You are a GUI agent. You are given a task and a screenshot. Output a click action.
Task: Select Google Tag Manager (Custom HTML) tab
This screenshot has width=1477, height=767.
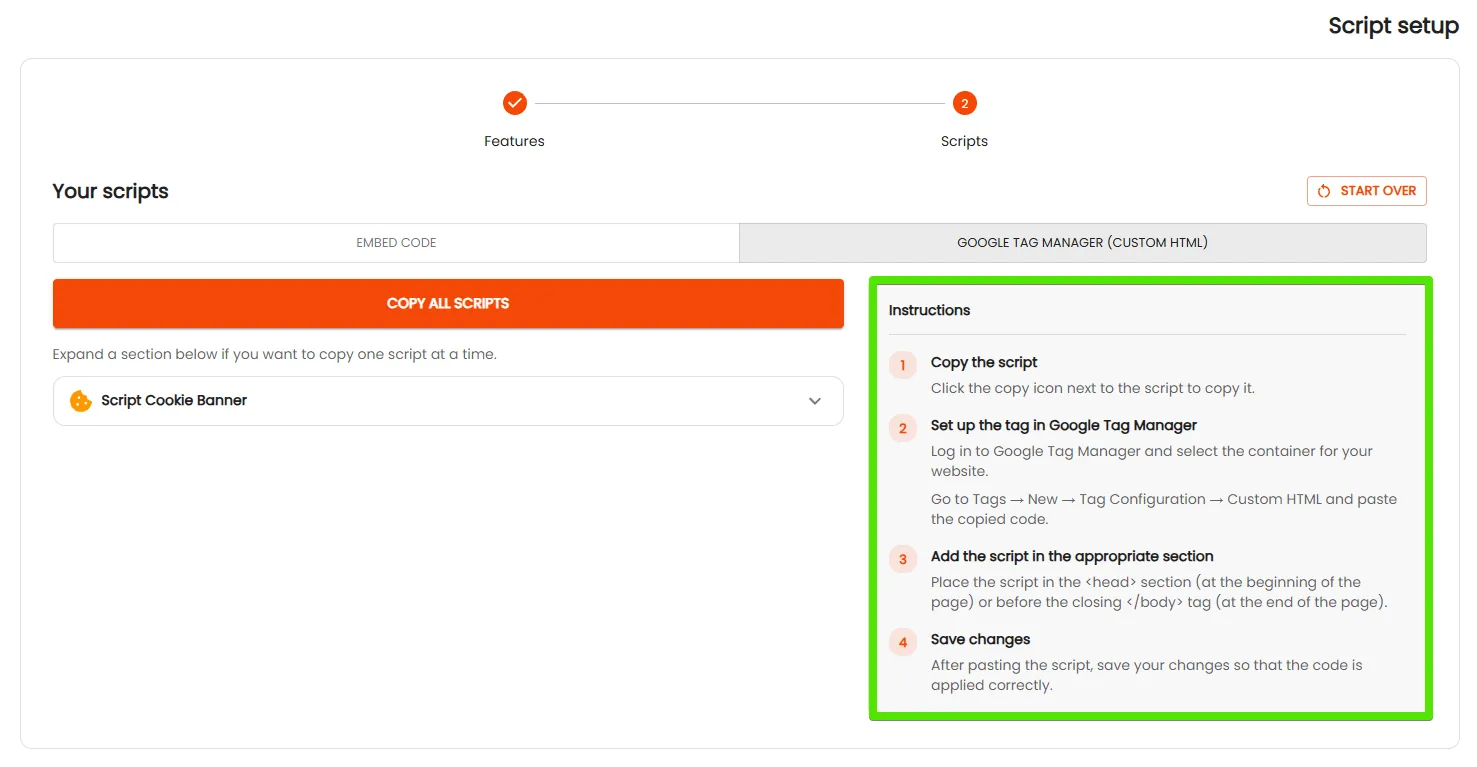[x=1083, y=243]
